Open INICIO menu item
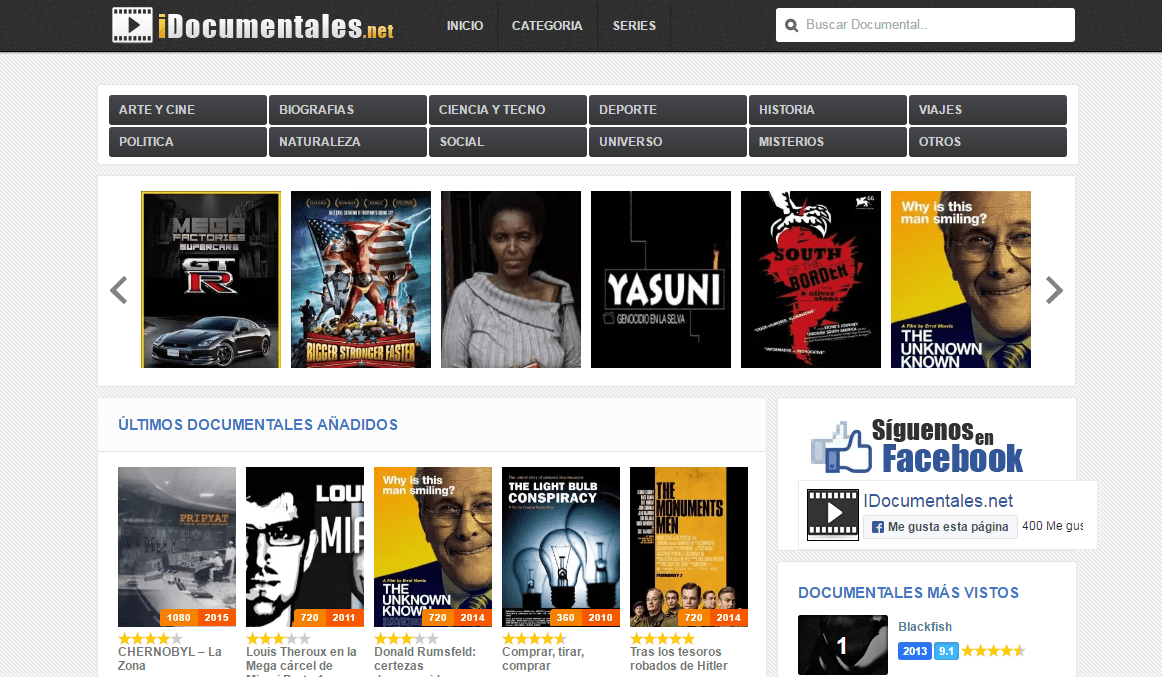 coord(465,26)
